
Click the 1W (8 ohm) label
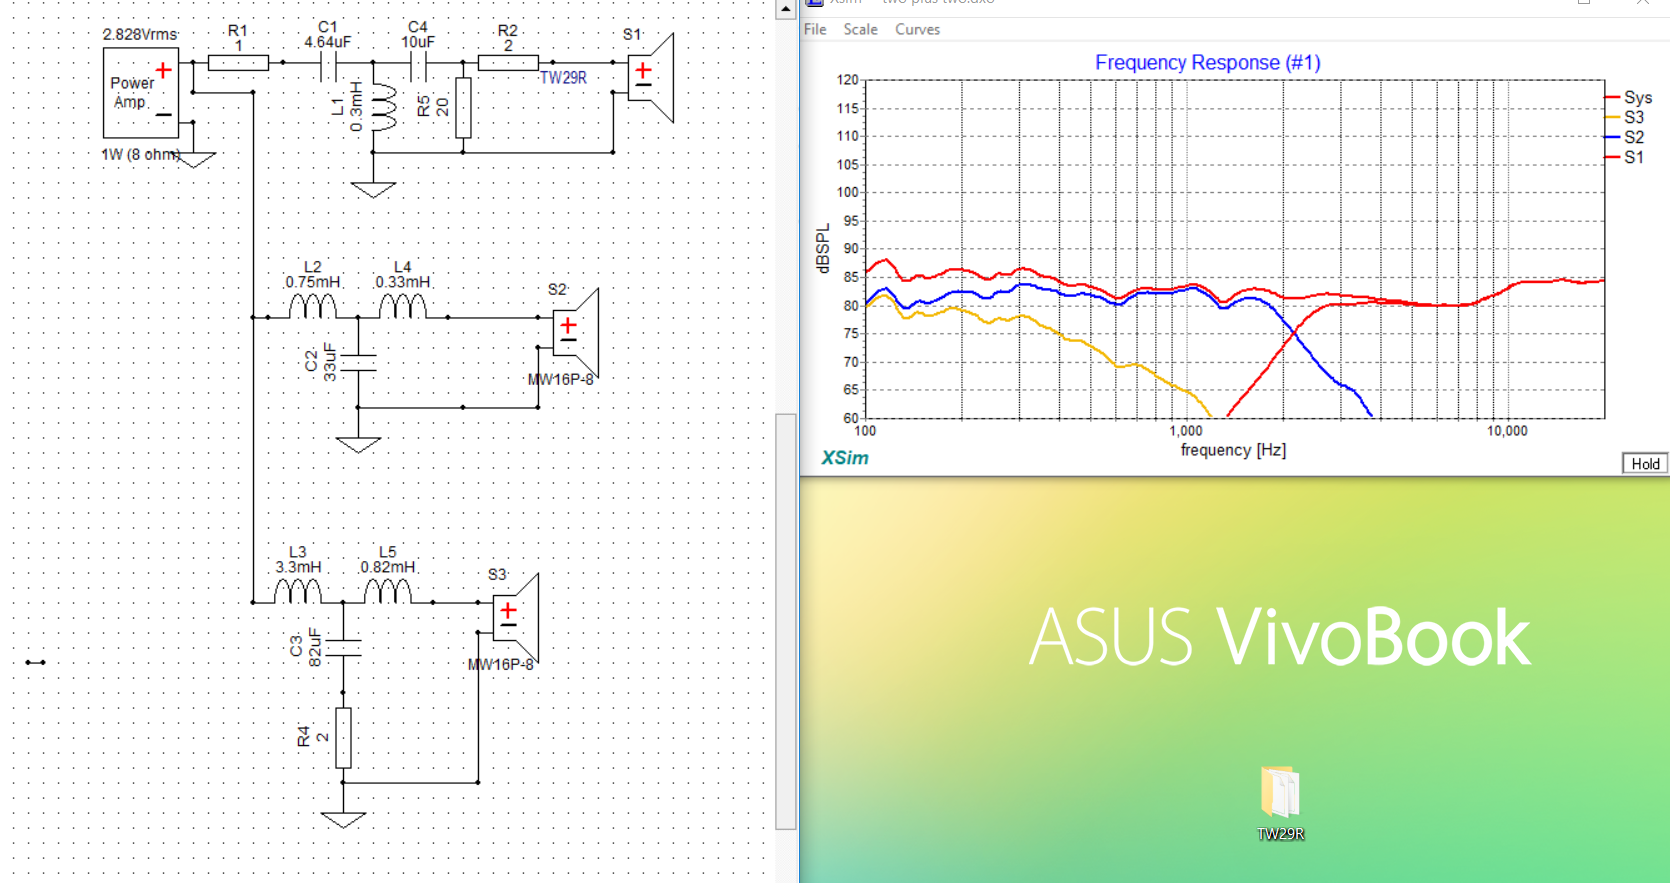(x=141, y=154)
